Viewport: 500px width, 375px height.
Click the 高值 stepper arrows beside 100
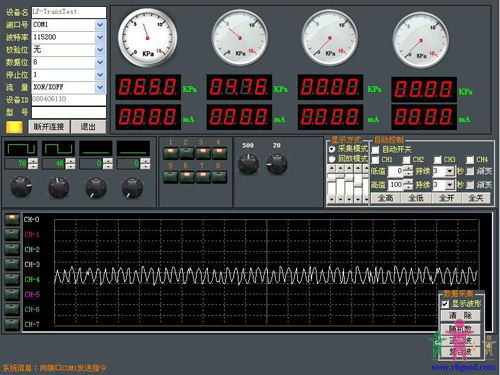408,185
